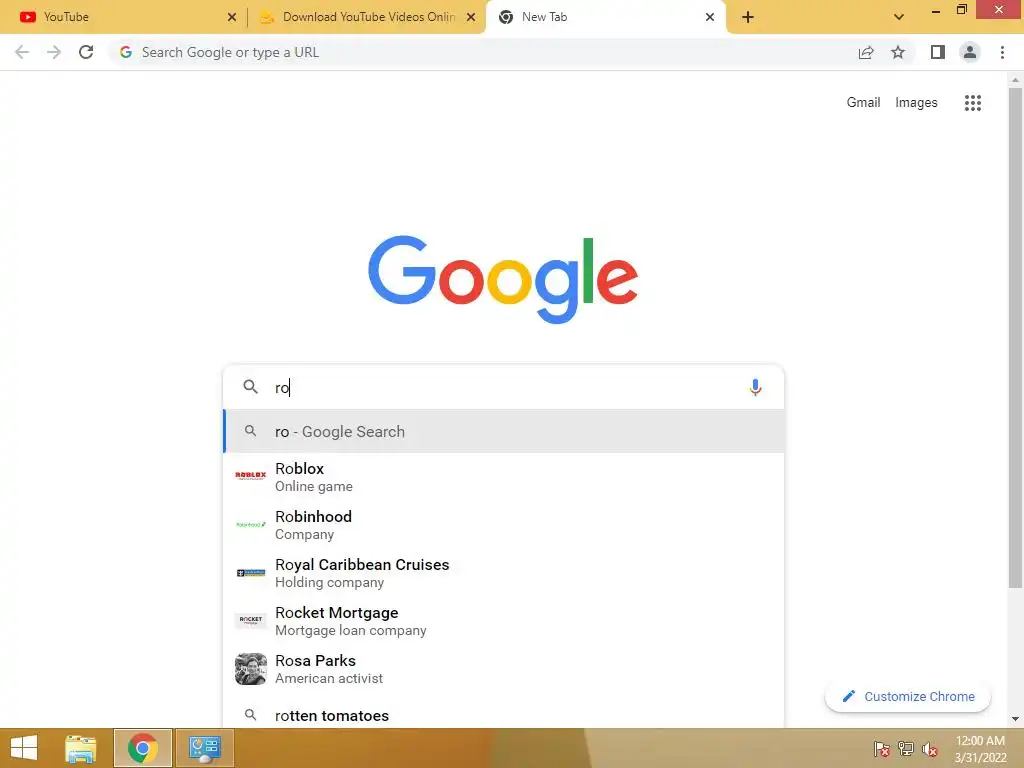Viewport: 1024px width, 768px height.
Task: Choose the Roblox suggestion
Action: pos(504,477)
